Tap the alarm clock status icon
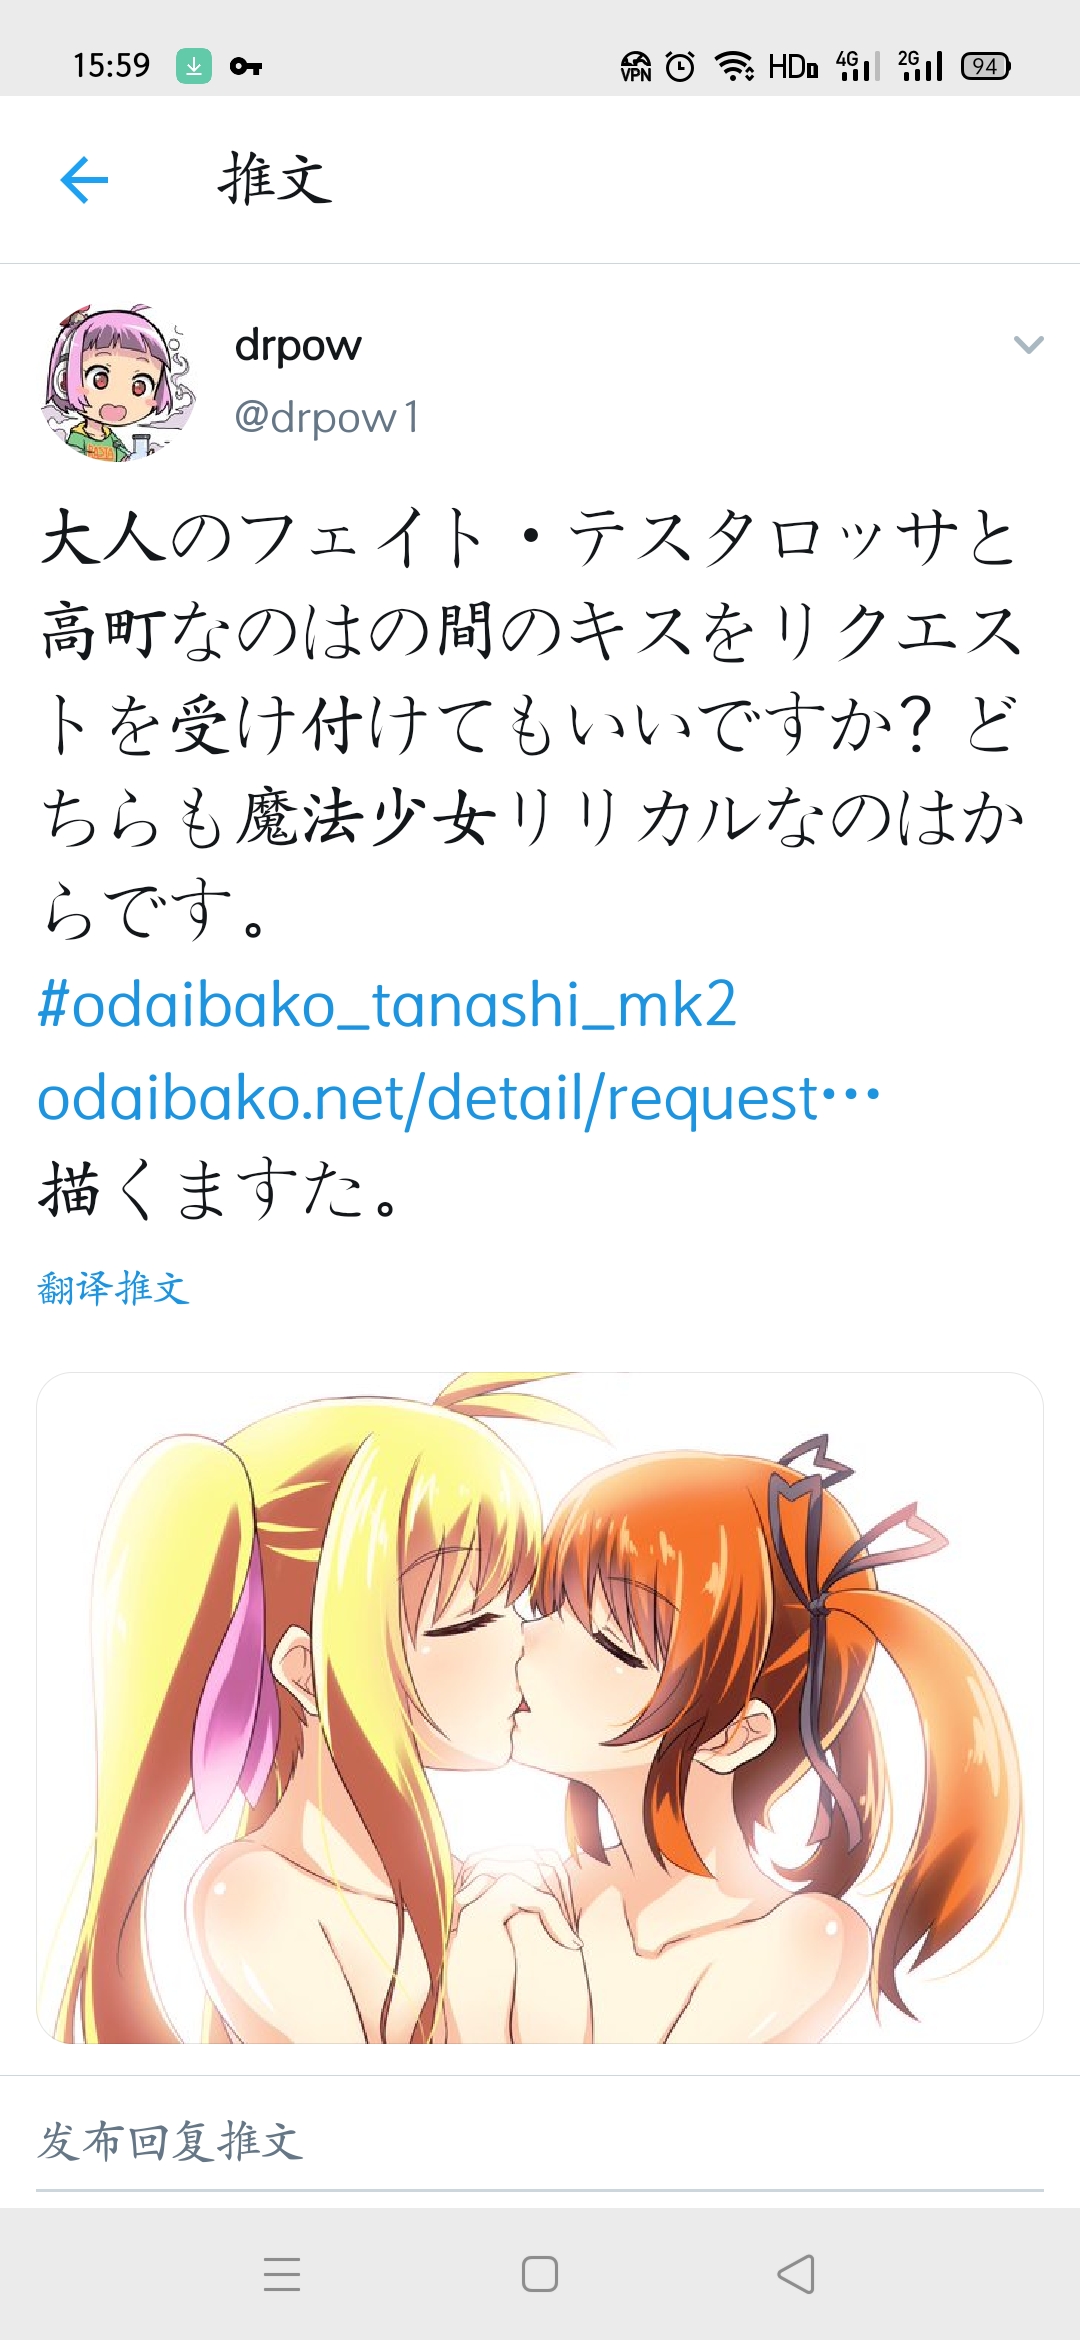Screen dimensions: 1080x2340 coord(680,66)
